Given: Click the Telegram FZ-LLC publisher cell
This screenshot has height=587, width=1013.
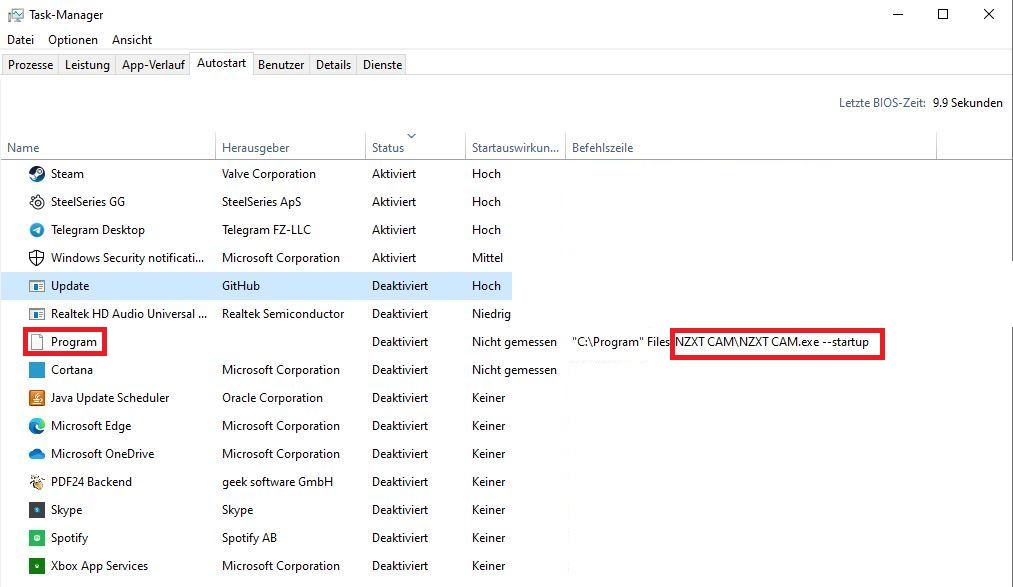Looking at the screenshot, I should coord(266,230).
